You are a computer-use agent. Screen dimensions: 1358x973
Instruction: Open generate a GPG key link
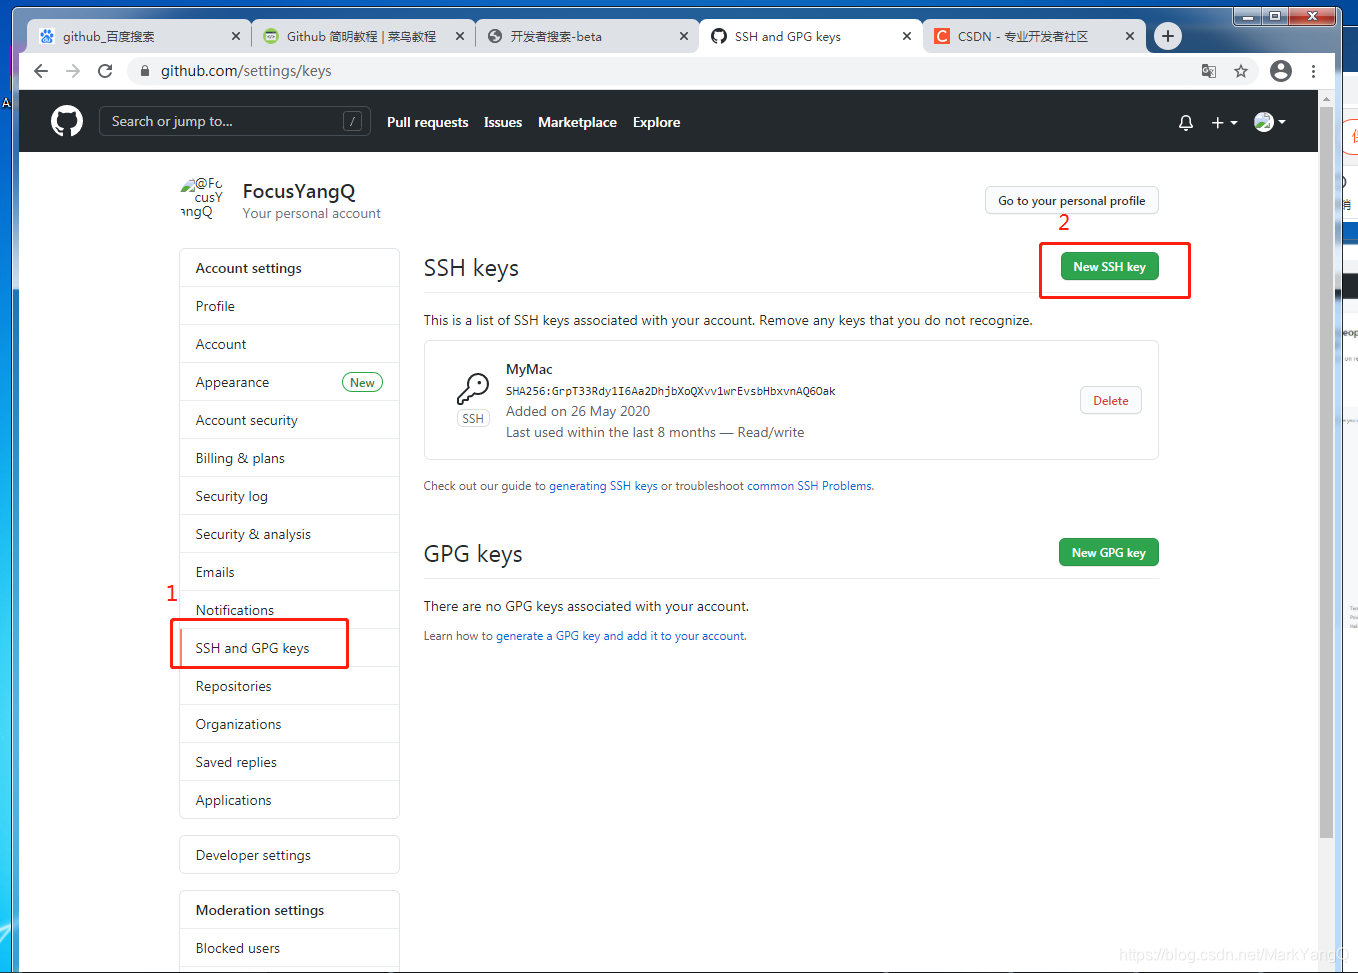[x=621, y=636]
